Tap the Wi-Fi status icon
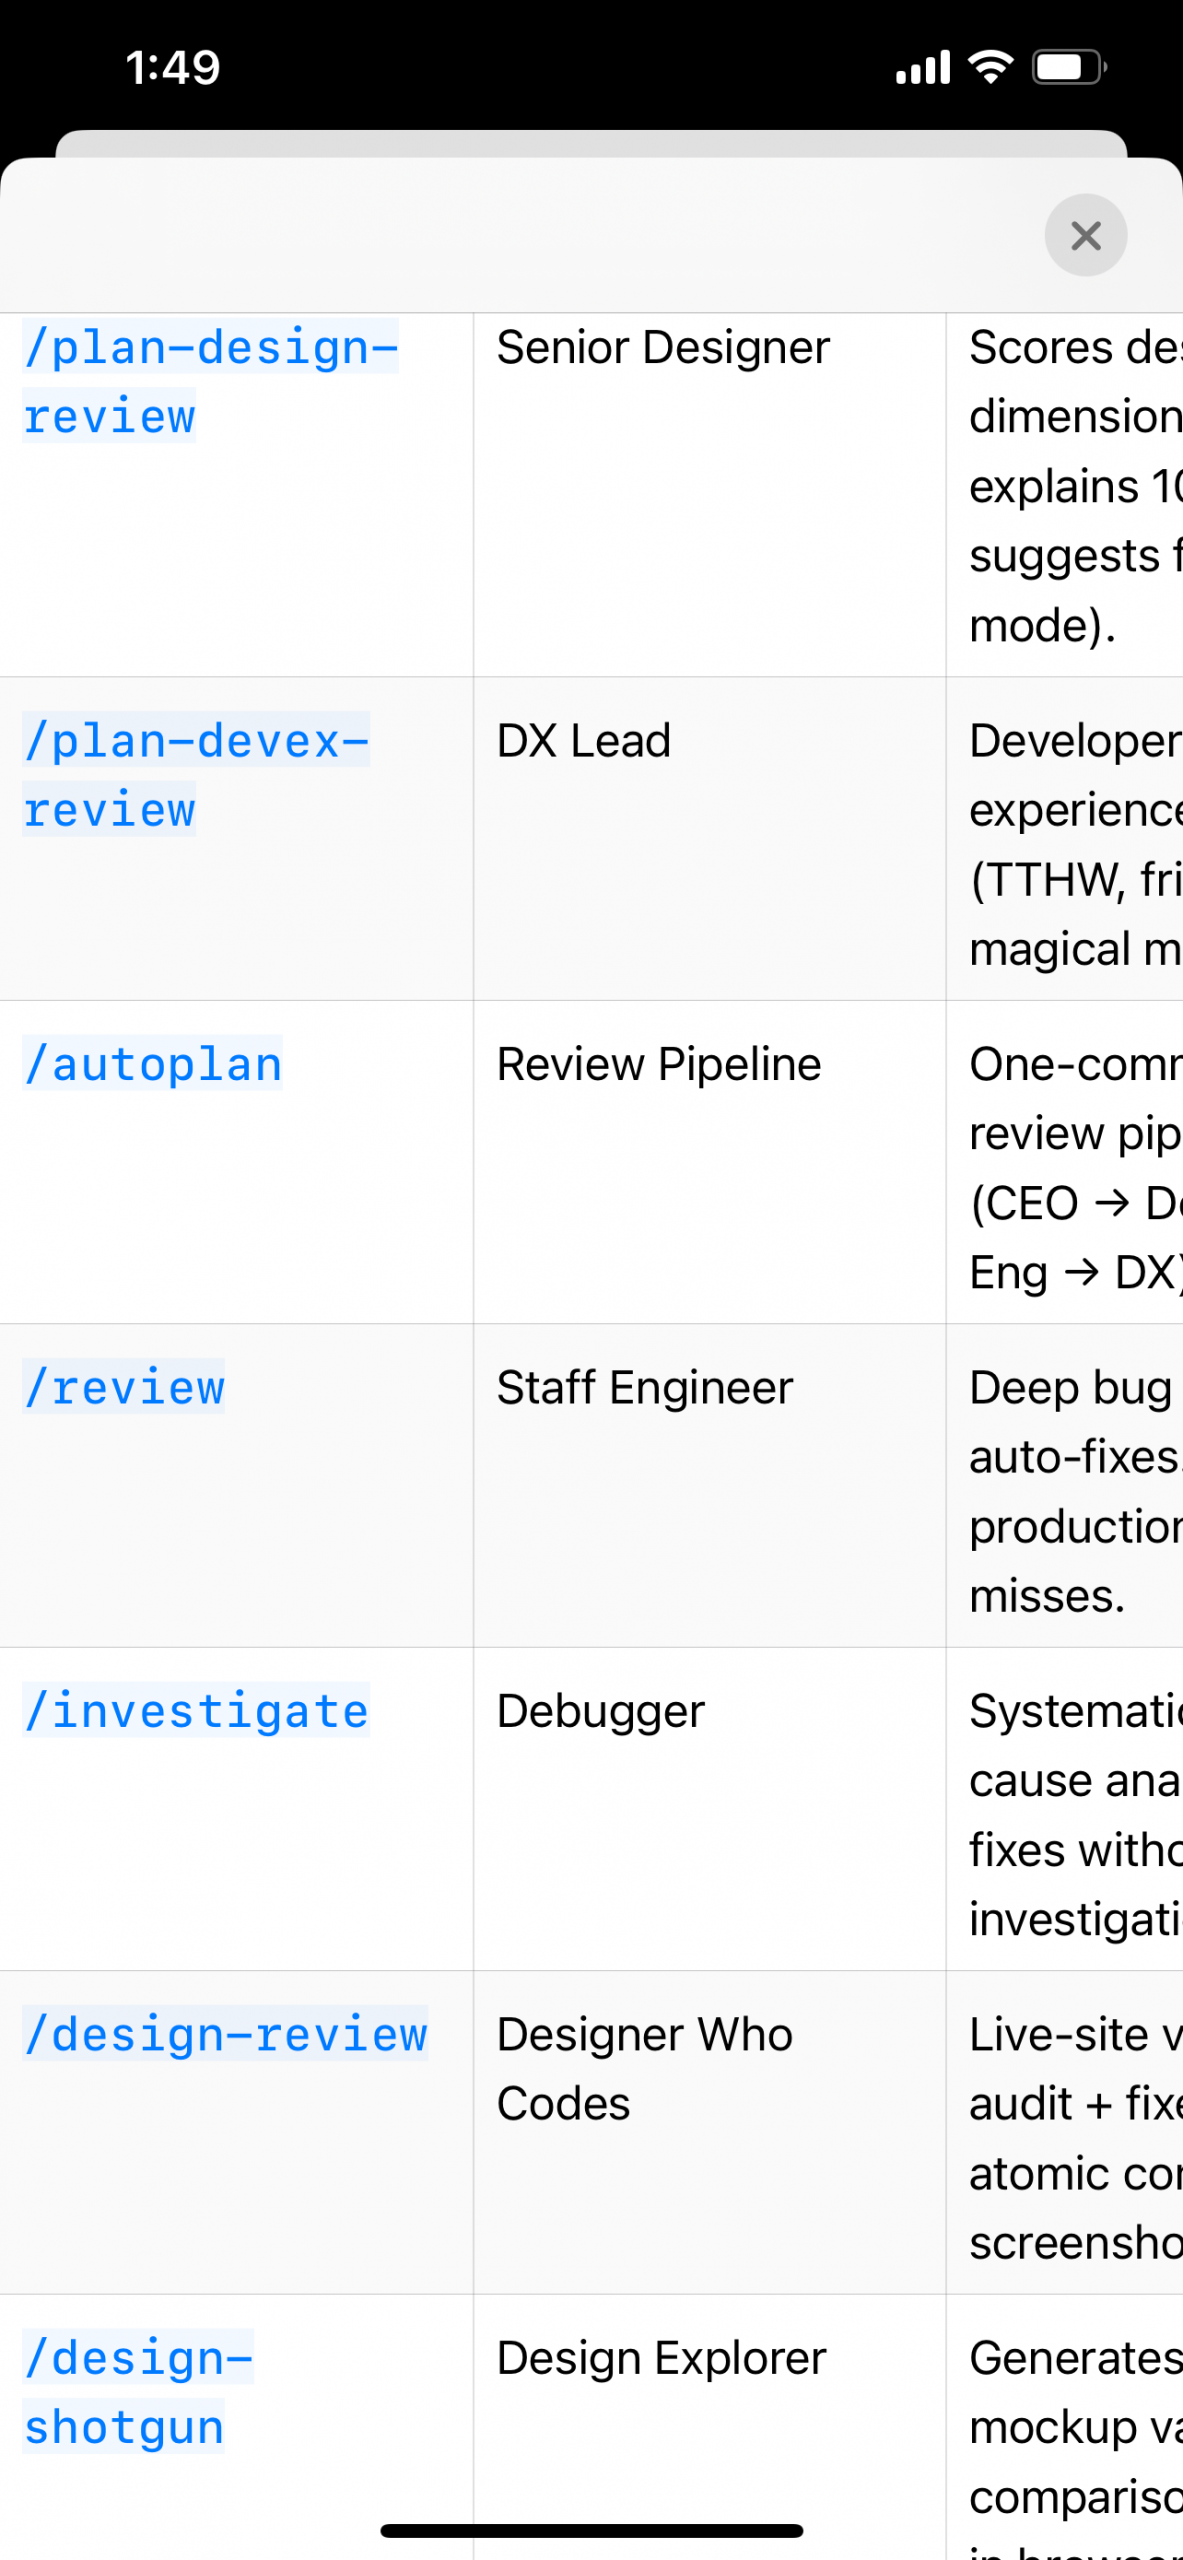Image resolution: width=1183 pixels, height=2560 pixels. click(990, 67)
